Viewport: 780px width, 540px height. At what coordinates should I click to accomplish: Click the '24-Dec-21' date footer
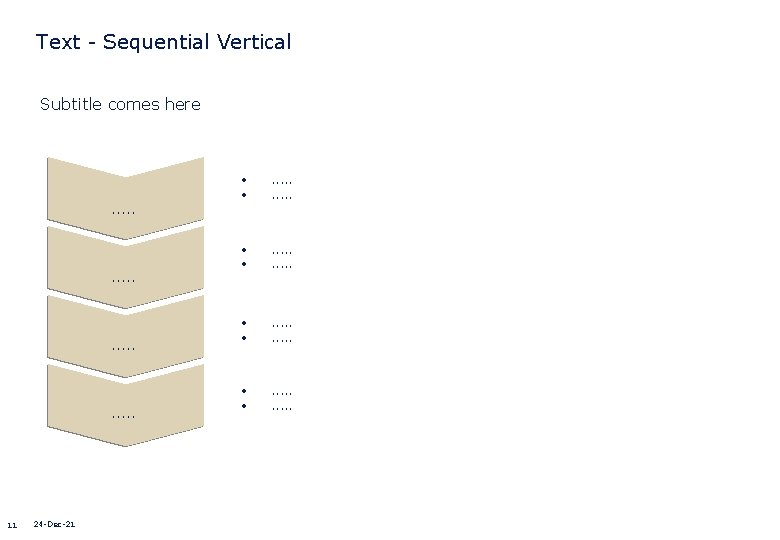coord(54,525)
